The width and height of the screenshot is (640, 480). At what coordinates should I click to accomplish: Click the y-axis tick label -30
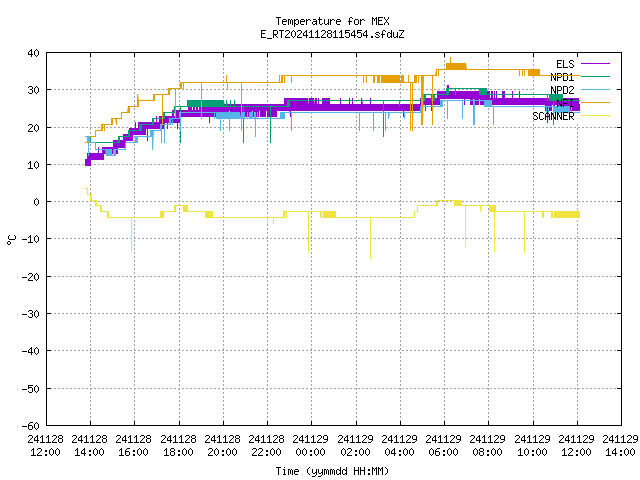point(31,314)
